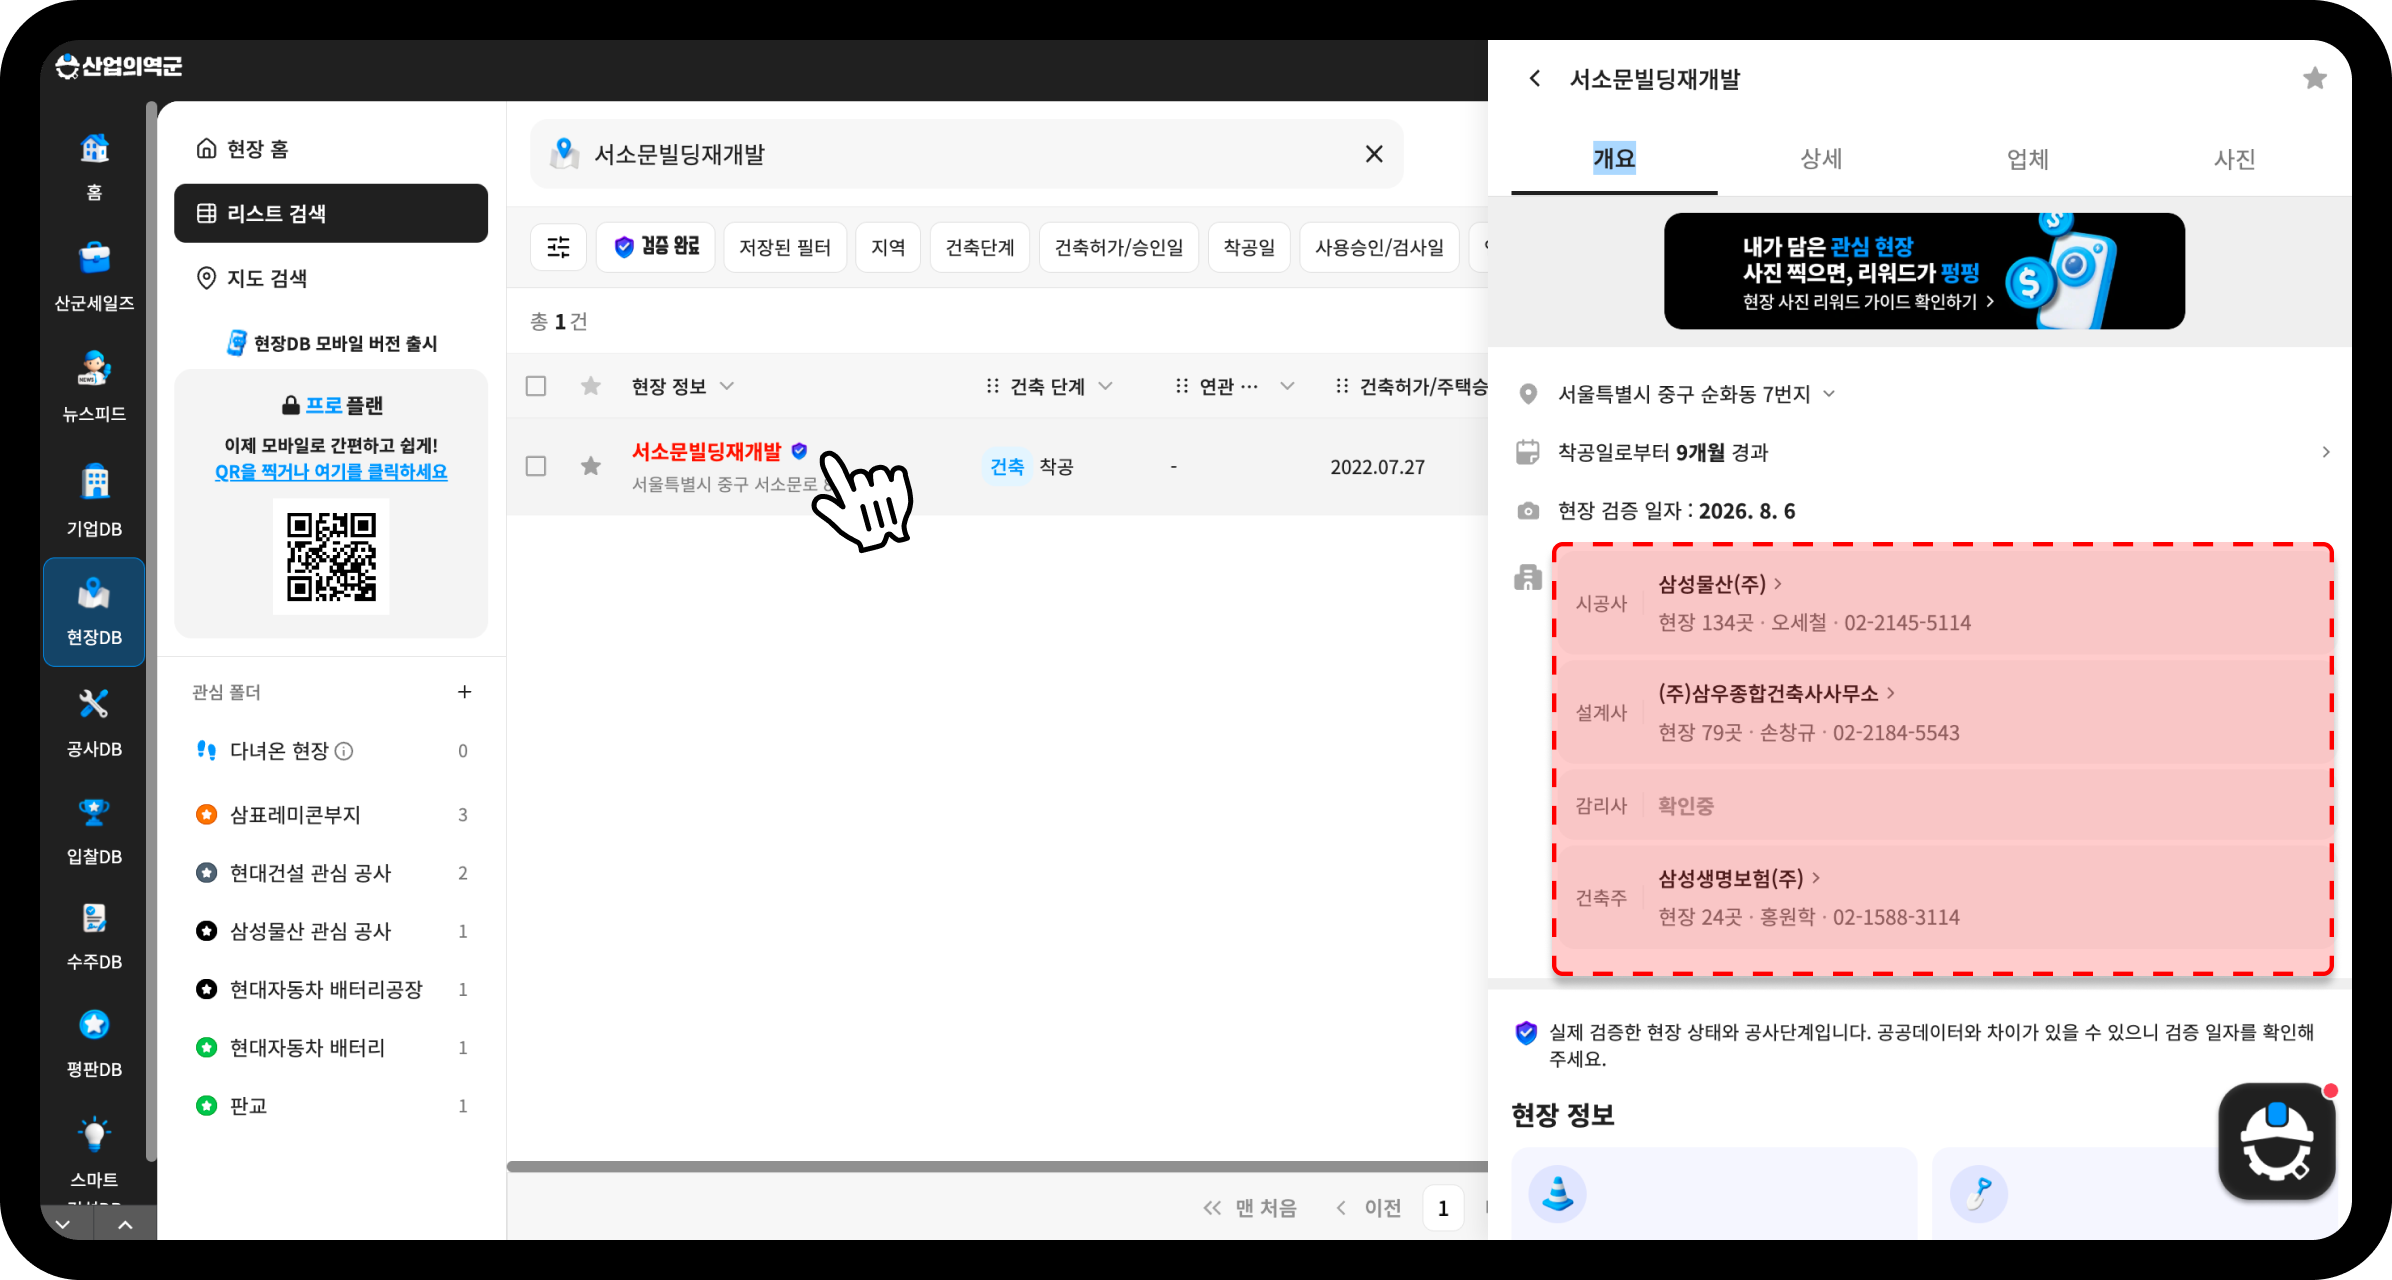Favorite 서소문빌딩재개발 with the panel star

point(2315,78)
